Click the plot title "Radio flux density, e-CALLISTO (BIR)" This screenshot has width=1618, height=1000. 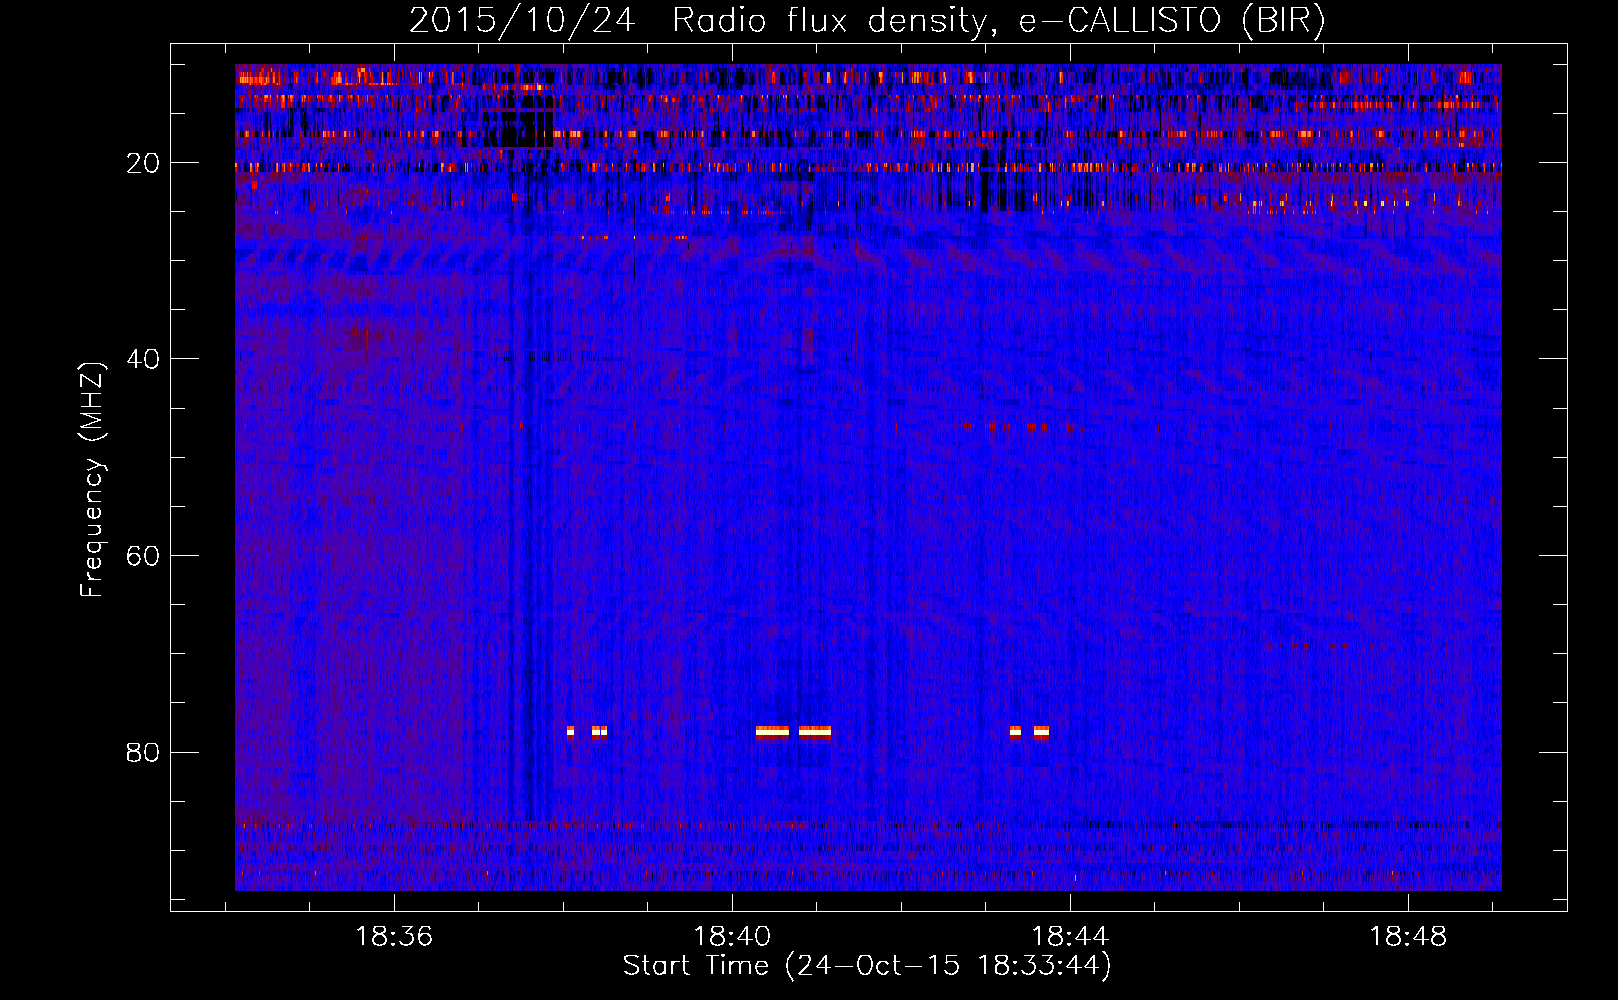(x=999, y=21)
